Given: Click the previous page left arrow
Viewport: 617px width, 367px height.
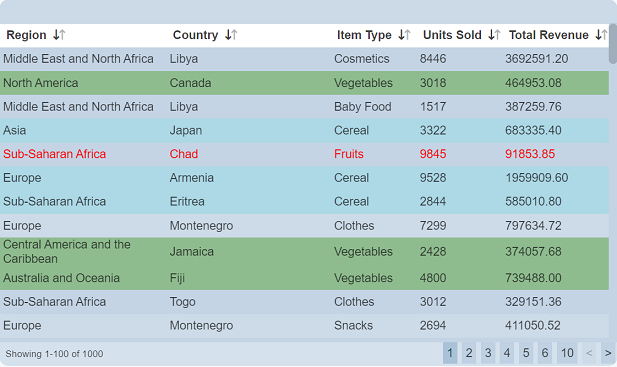Looking at the screenshot, I should [x=589, y=353].
